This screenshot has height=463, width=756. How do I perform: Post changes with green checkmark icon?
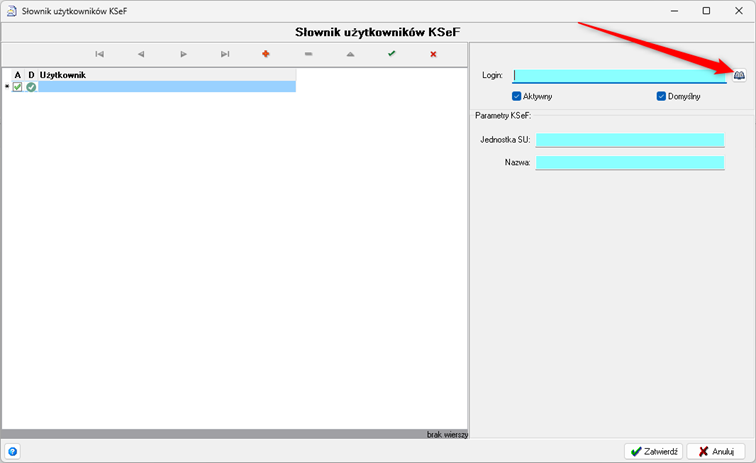point(392,54)
